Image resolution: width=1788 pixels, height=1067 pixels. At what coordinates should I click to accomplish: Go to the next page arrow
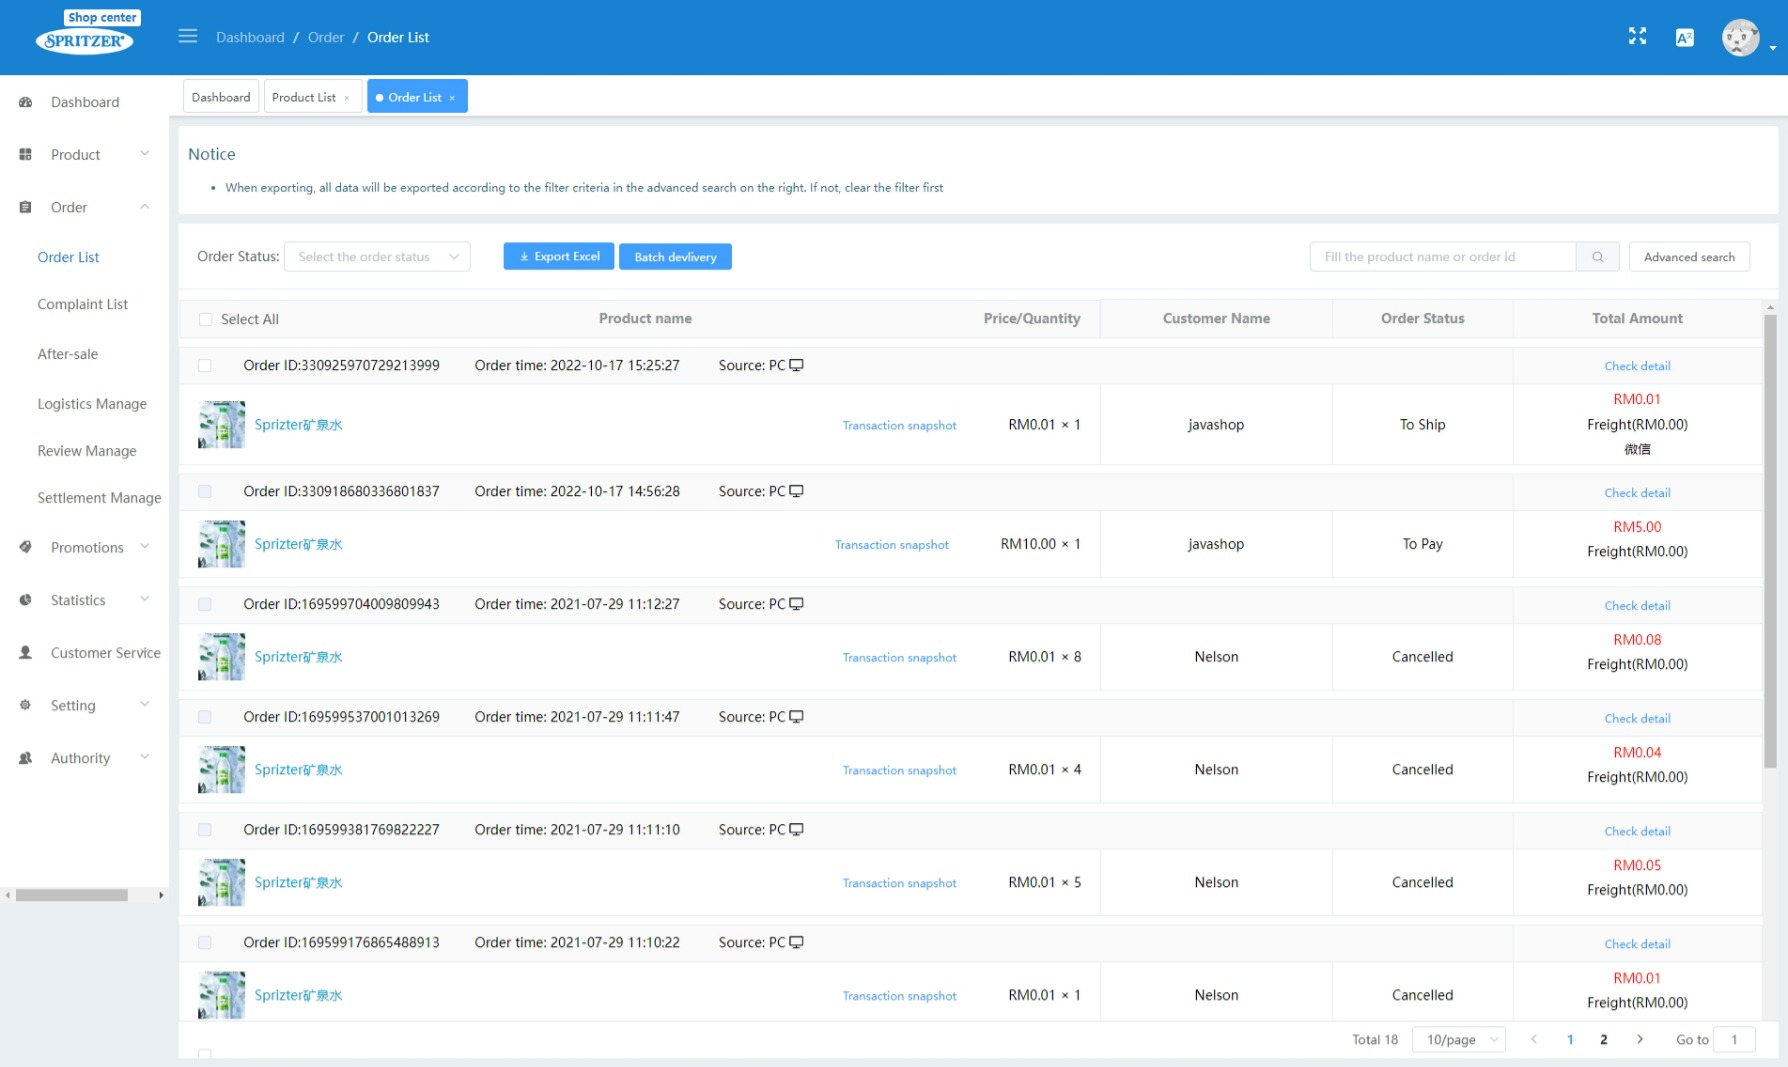click(1640, 1039)
